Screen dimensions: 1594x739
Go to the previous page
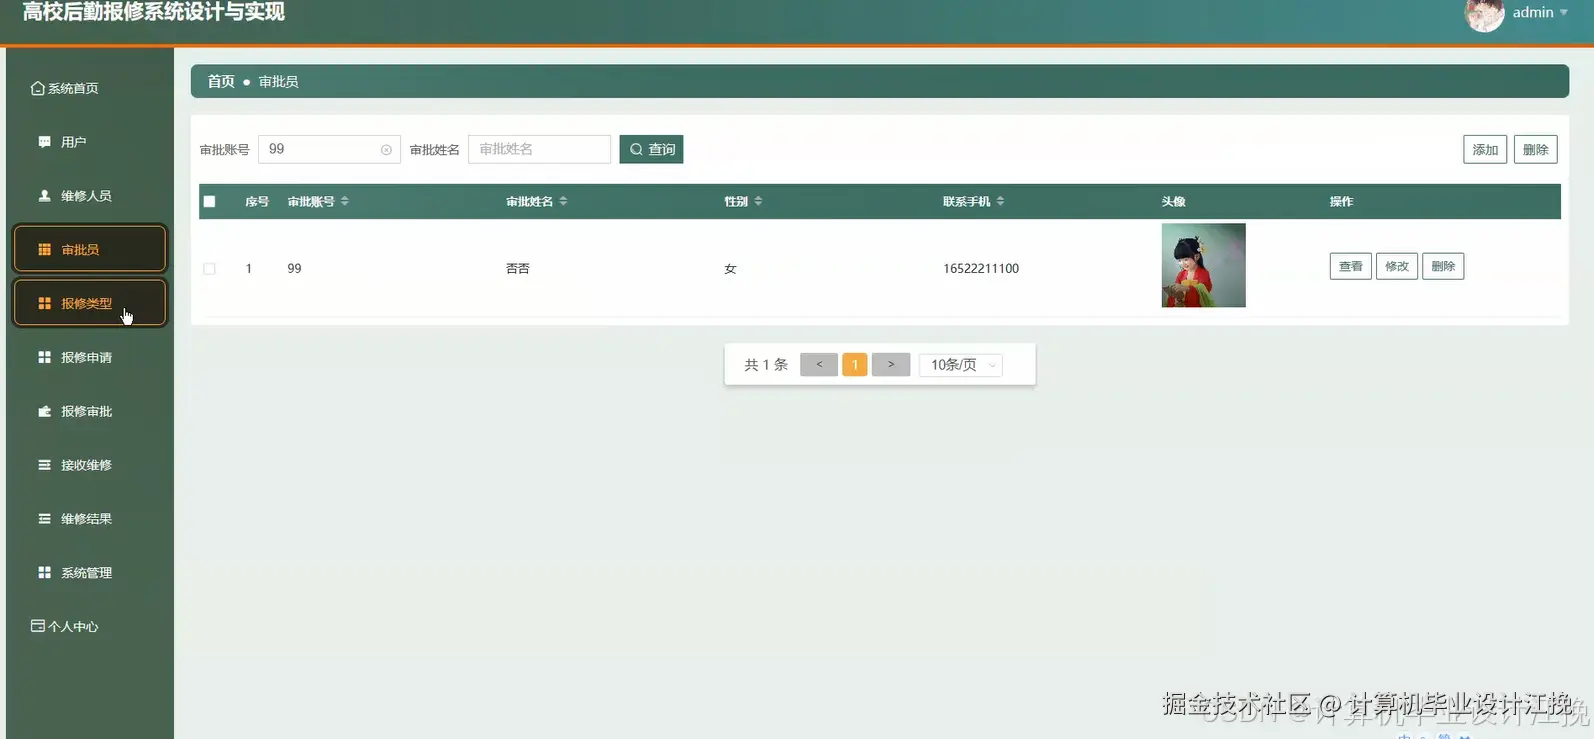(819, 365)
